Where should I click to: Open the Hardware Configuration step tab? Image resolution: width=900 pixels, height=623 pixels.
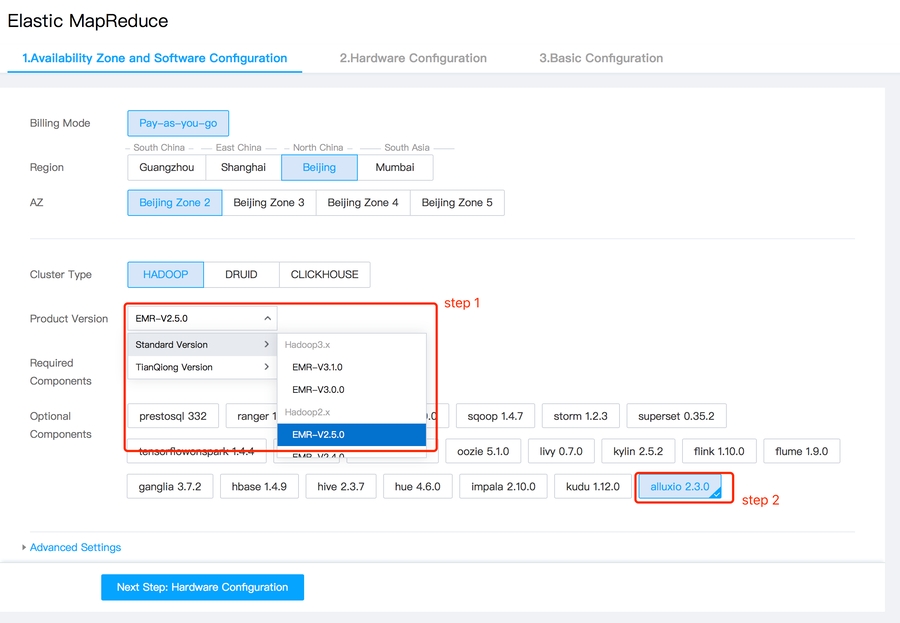[413, 58]
